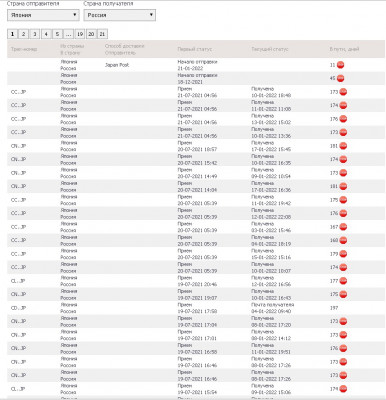Click the ellipsis pagination button
This screenshot has width=386, height=400.
(x=68, y=34)
